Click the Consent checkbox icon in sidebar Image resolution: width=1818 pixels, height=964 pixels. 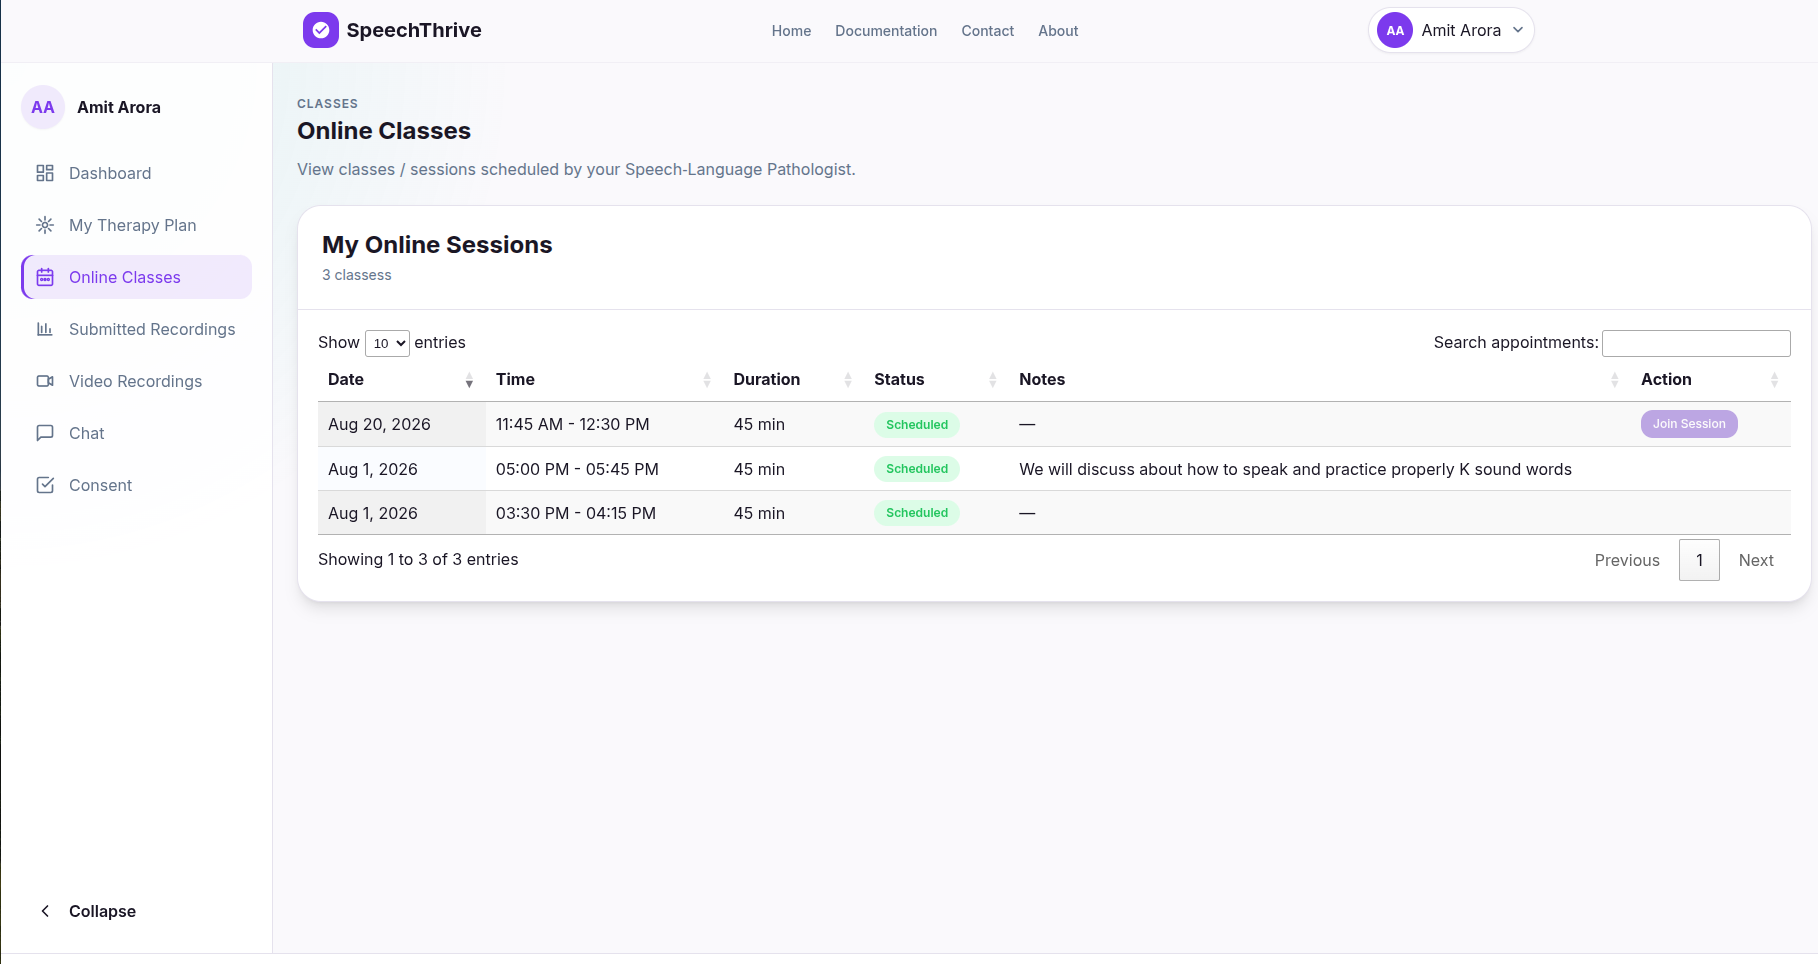point(45,485)
